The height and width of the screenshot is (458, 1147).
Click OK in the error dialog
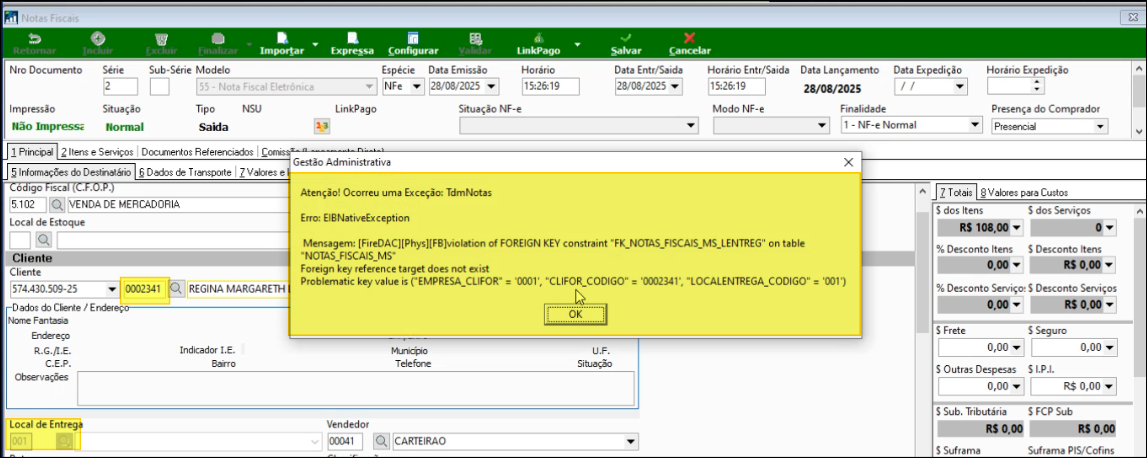pos(575,314)
